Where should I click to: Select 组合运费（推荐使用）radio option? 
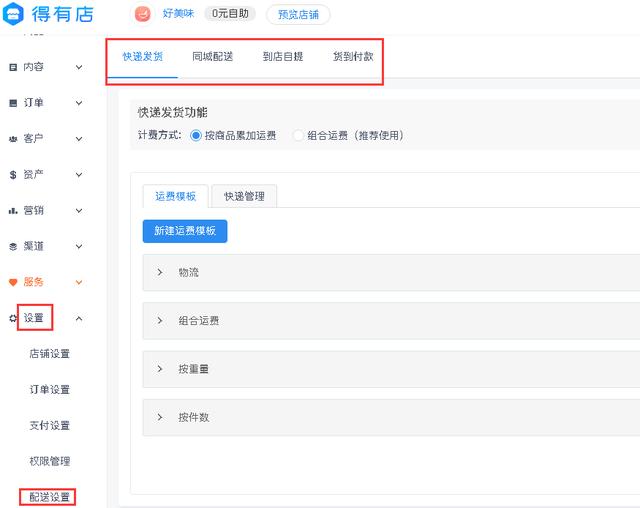[298, 135]
